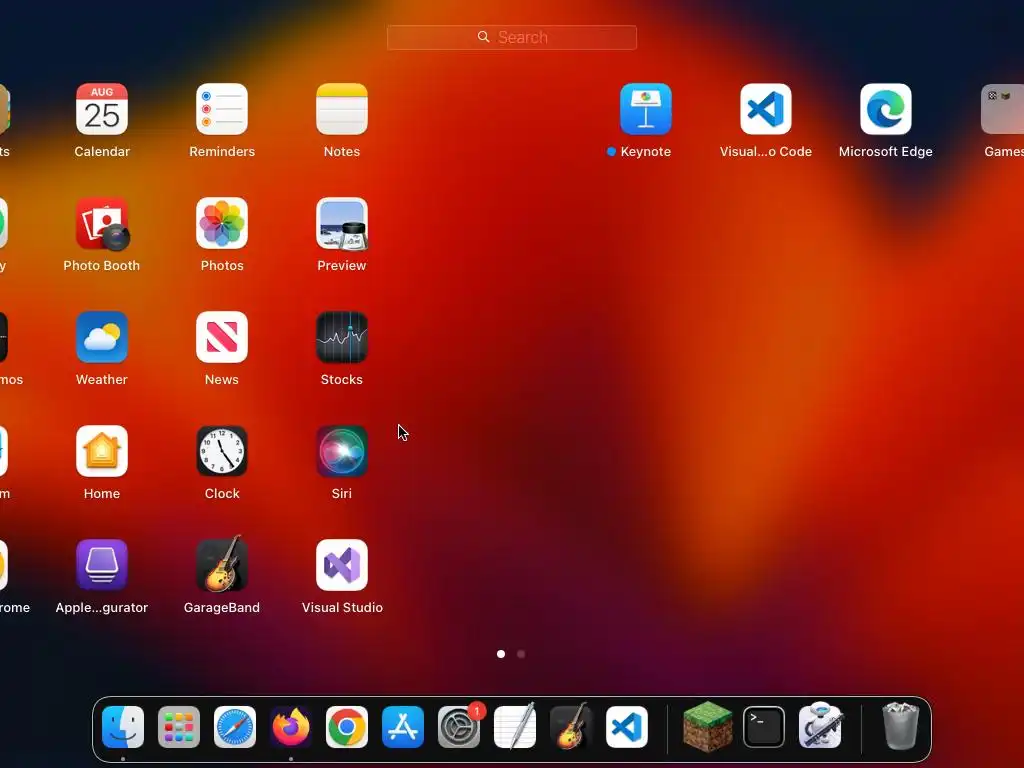This screenshot has height=768, width=1024.
Task: Select the first Launchpad page dot
Action: tap(501, 654)
